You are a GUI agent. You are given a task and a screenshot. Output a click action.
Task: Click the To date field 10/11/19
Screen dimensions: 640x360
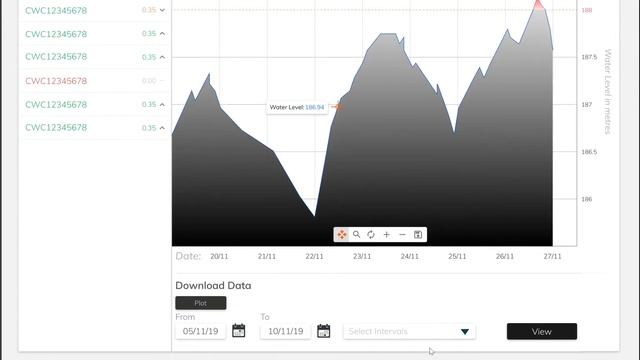(x=286, y=331)
